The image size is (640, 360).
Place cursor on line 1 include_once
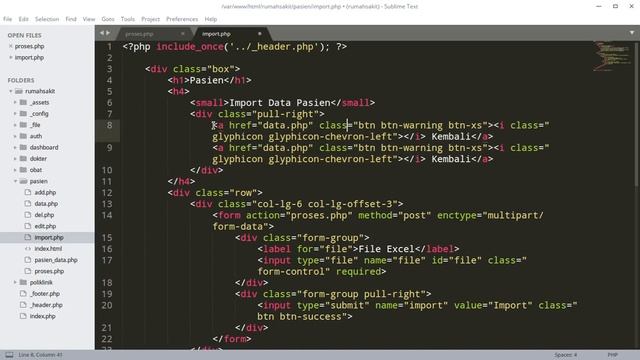pyautogui.click(x=190, y=47)
